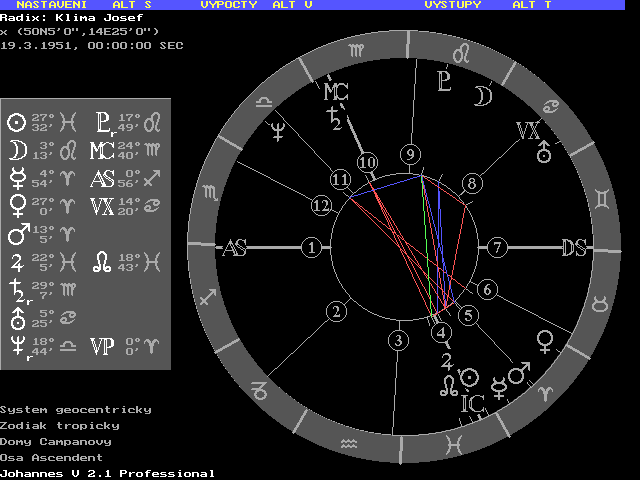Click the Sun symbol in the positions table
This screenshot has height=480, width=640.
16,123
